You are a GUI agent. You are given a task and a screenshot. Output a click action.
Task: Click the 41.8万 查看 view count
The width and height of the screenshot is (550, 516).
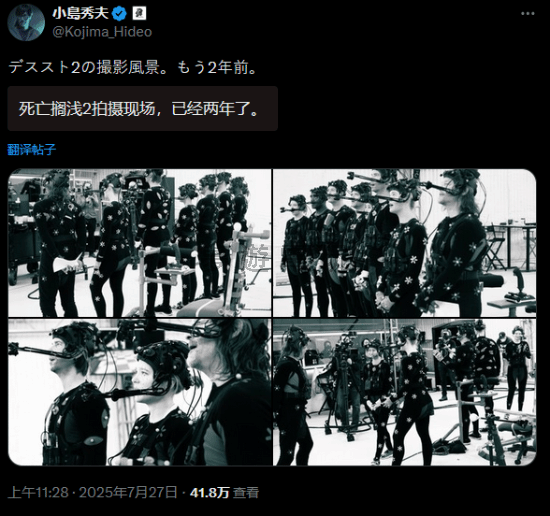224,492
